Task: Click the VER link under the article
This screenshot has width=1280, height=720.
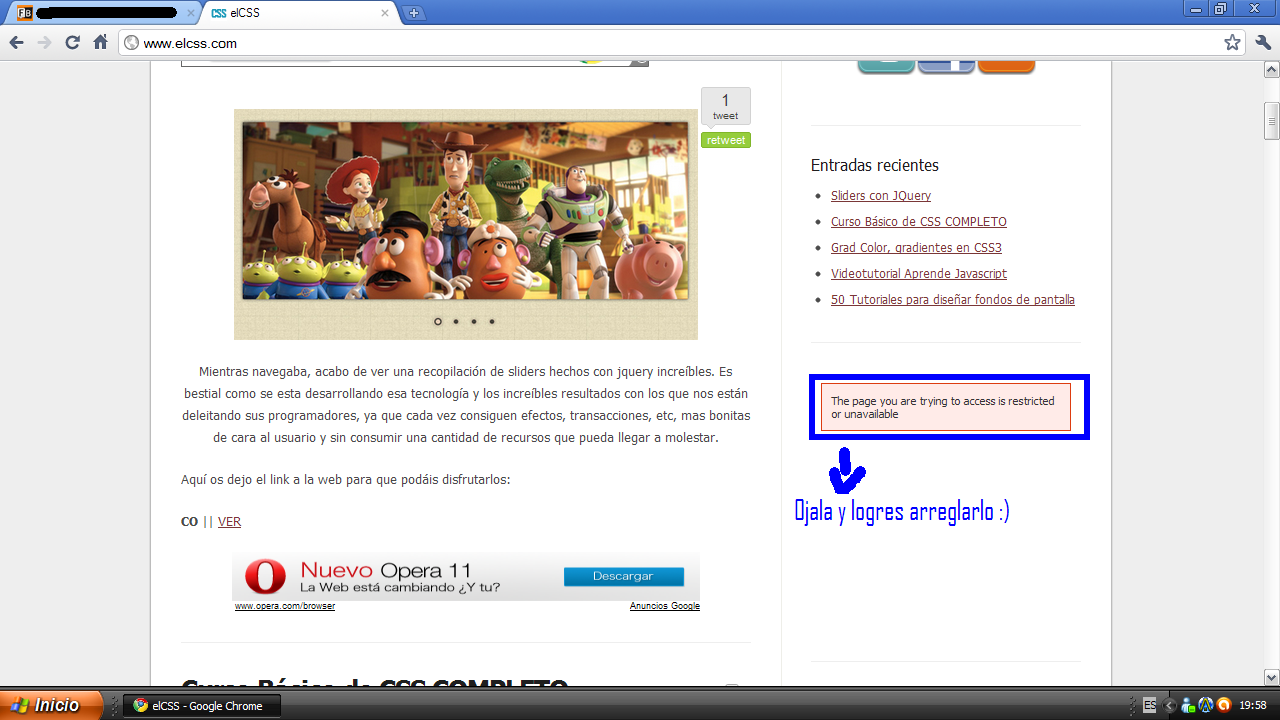Action: click(x=229, y=522)
